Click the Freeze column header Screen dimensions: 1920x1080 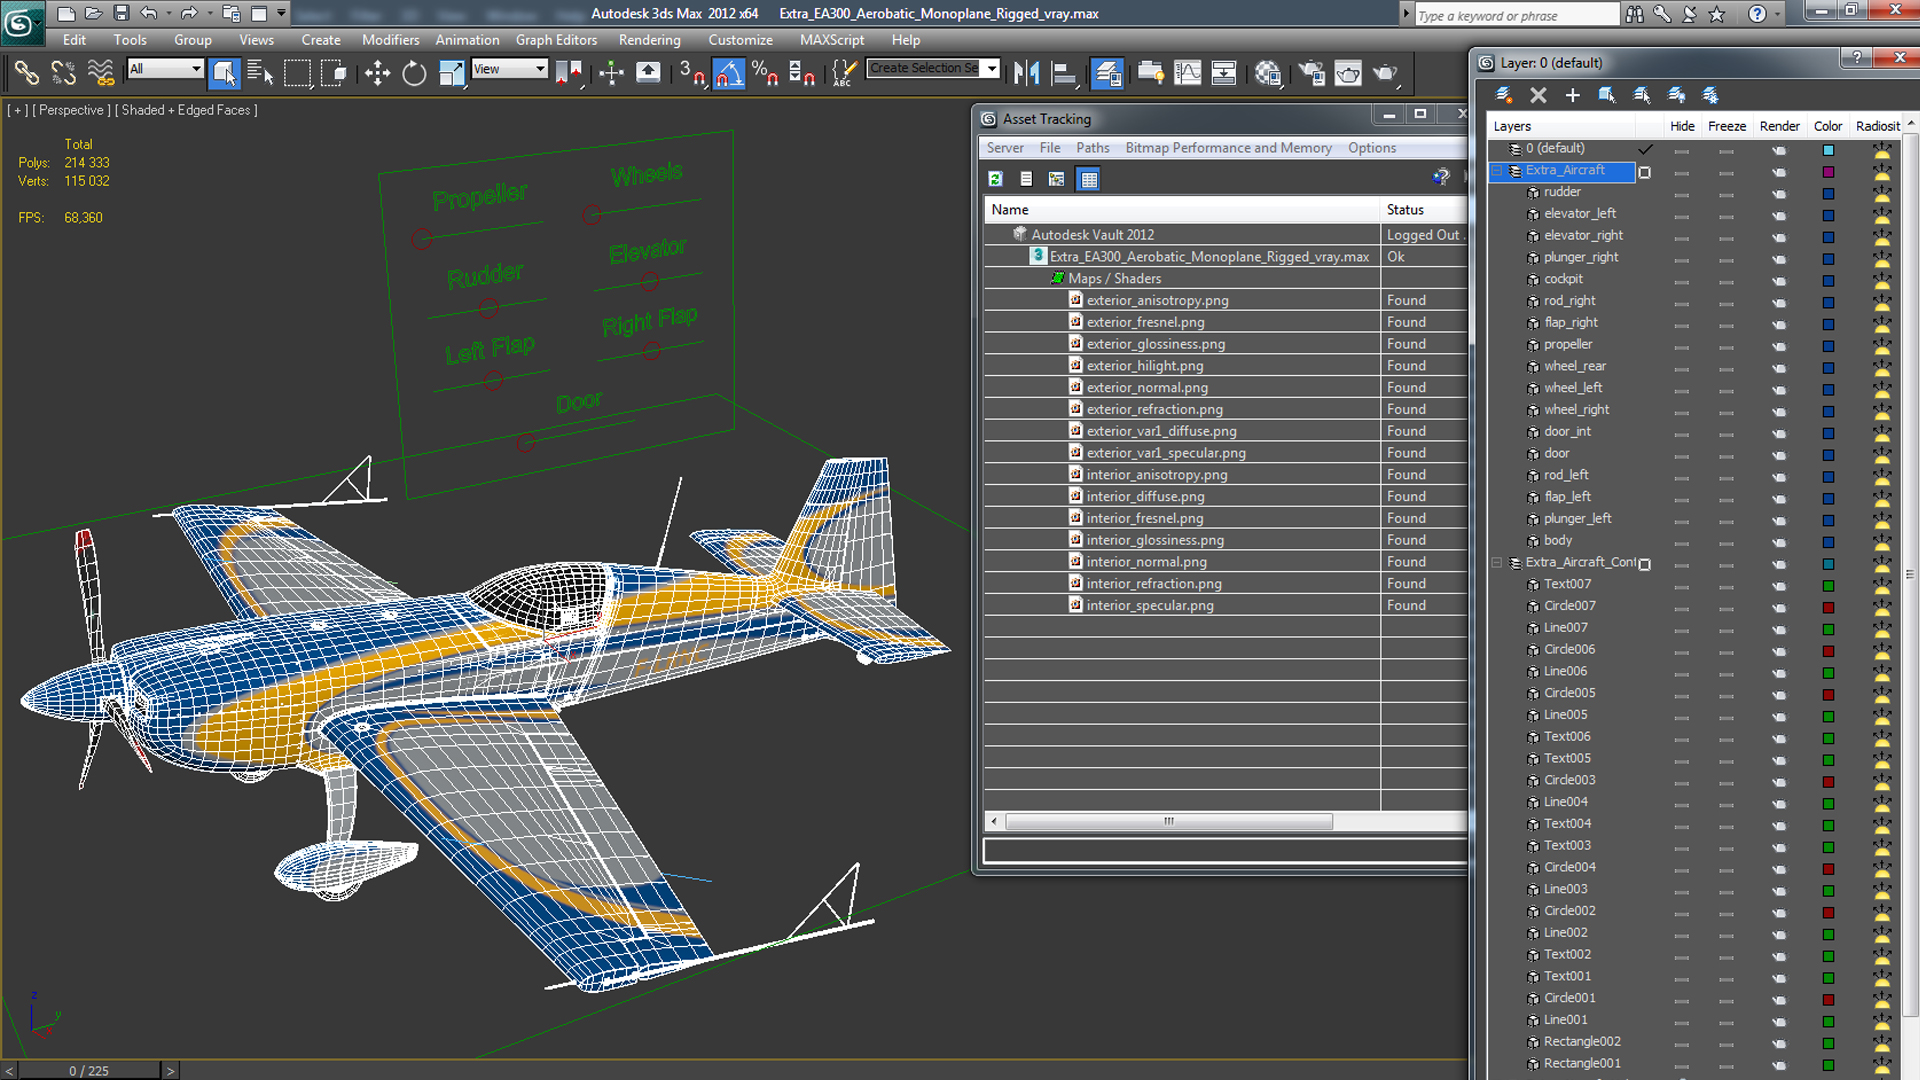click(x=1726, y=126)
